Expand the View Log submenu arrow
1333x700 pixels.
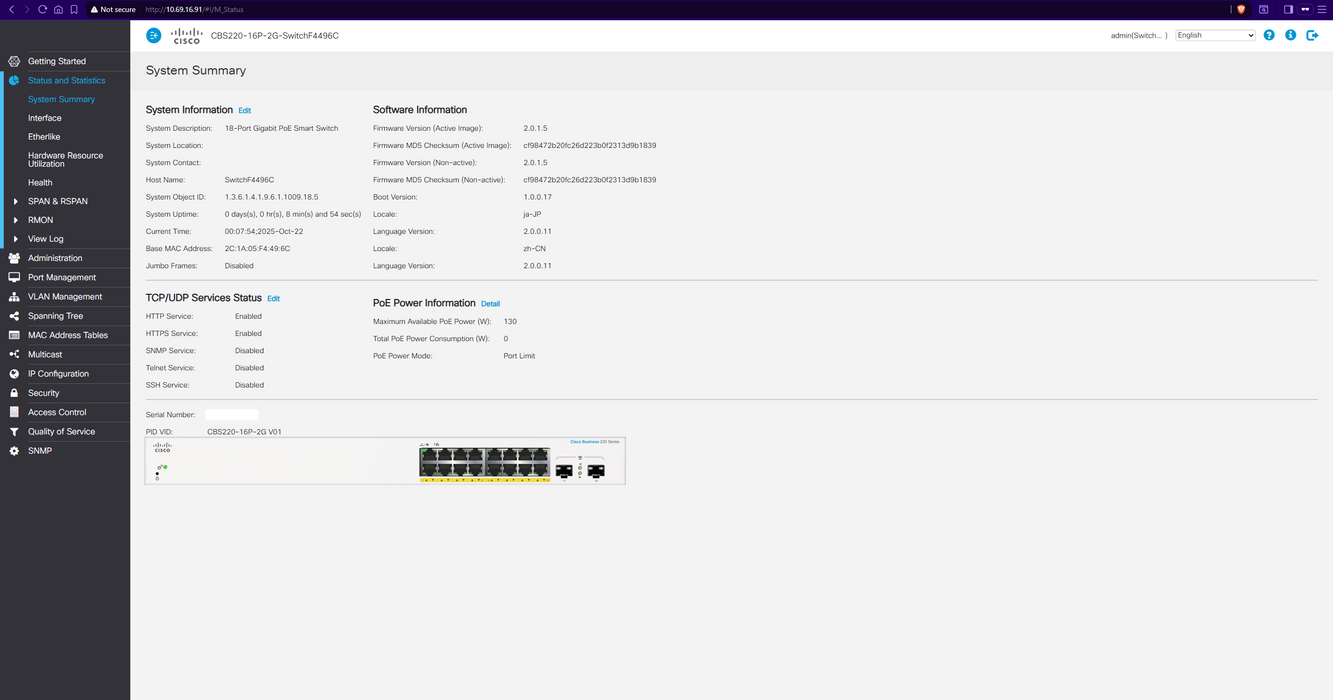[16, 239]
